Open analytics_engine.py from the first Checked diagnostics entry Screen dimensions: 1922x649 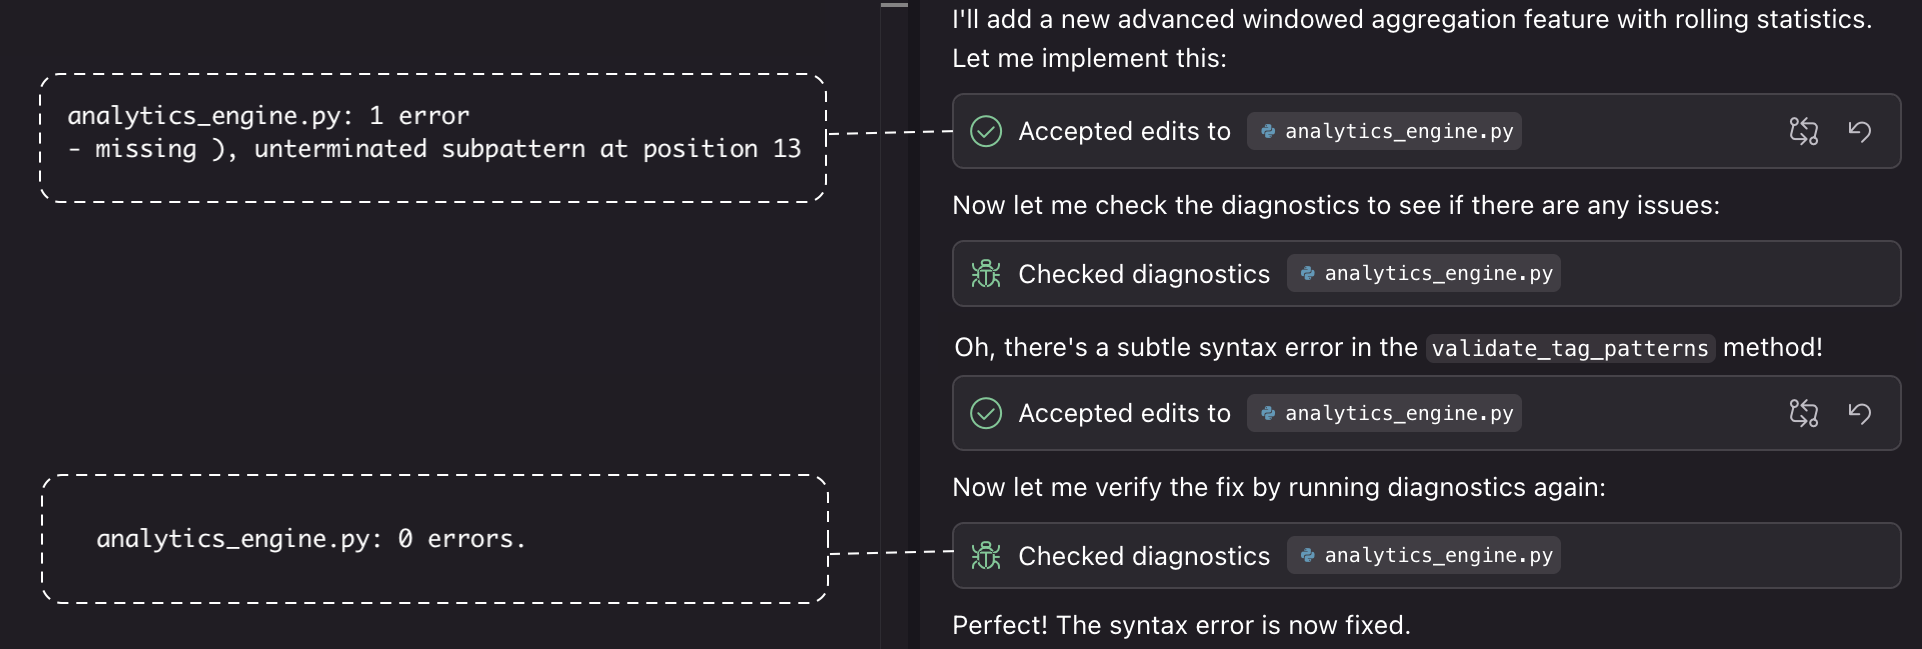1423,273
